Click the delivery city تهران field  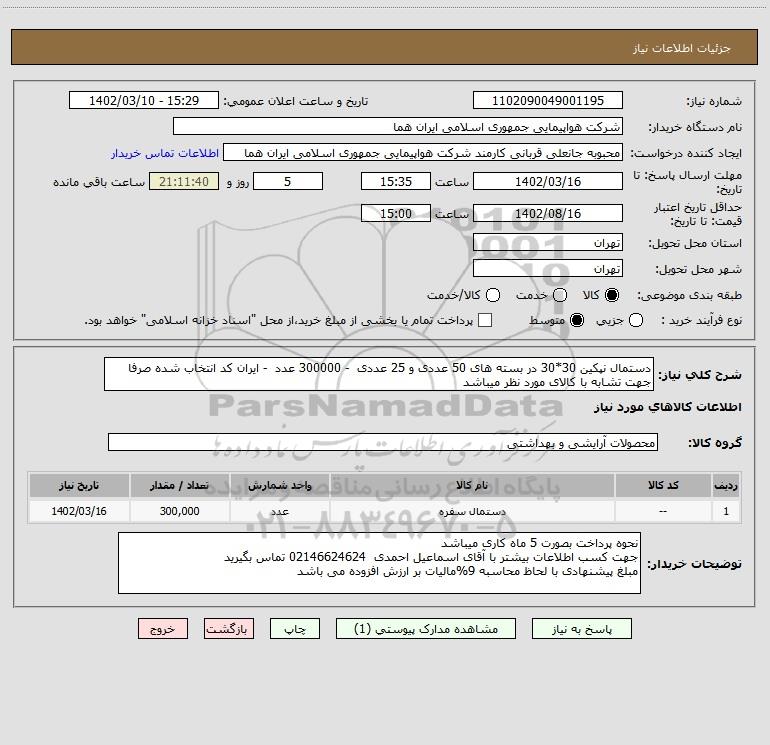(x=548, y=269)
